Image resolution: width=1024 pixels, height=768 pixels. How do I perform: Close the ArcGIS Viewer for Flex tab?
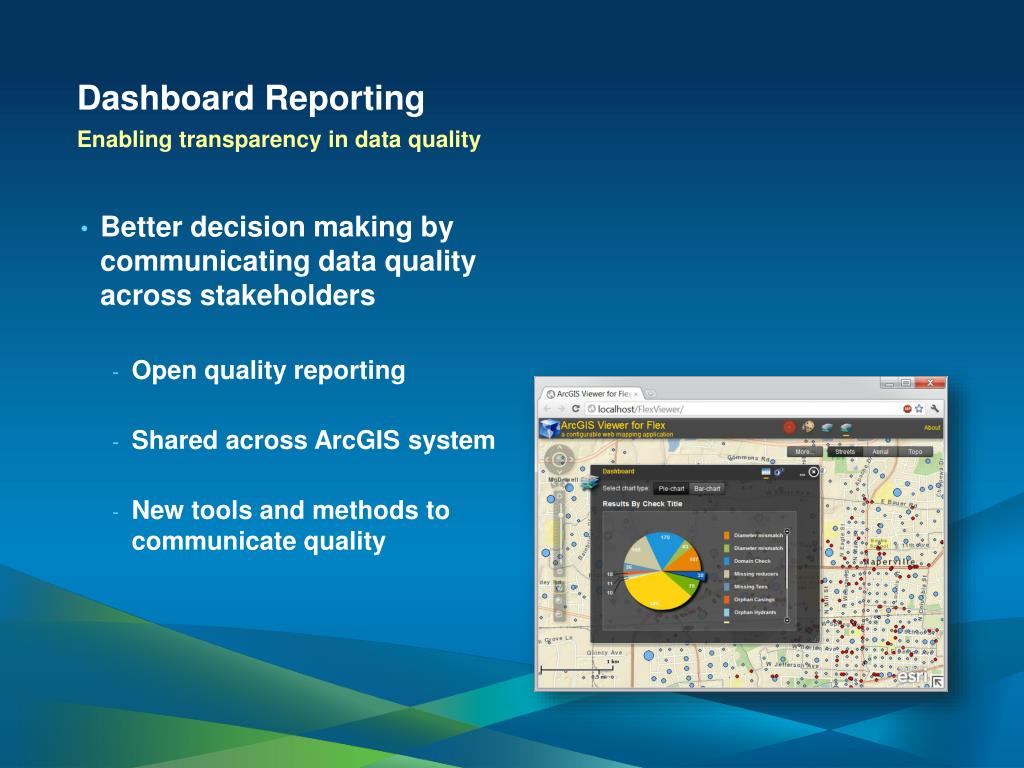click(x=636, y=394)
